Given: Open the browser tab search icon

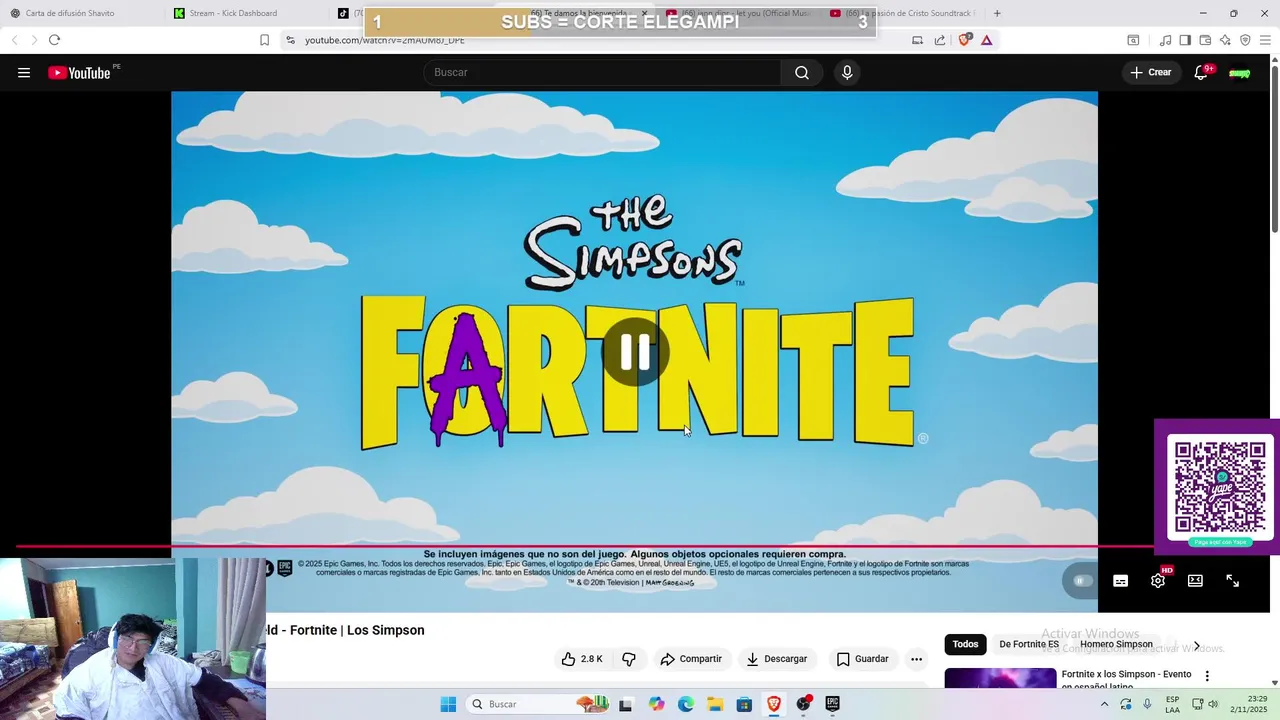Looking at the screenshot, I should click(x=1133, y=40).
